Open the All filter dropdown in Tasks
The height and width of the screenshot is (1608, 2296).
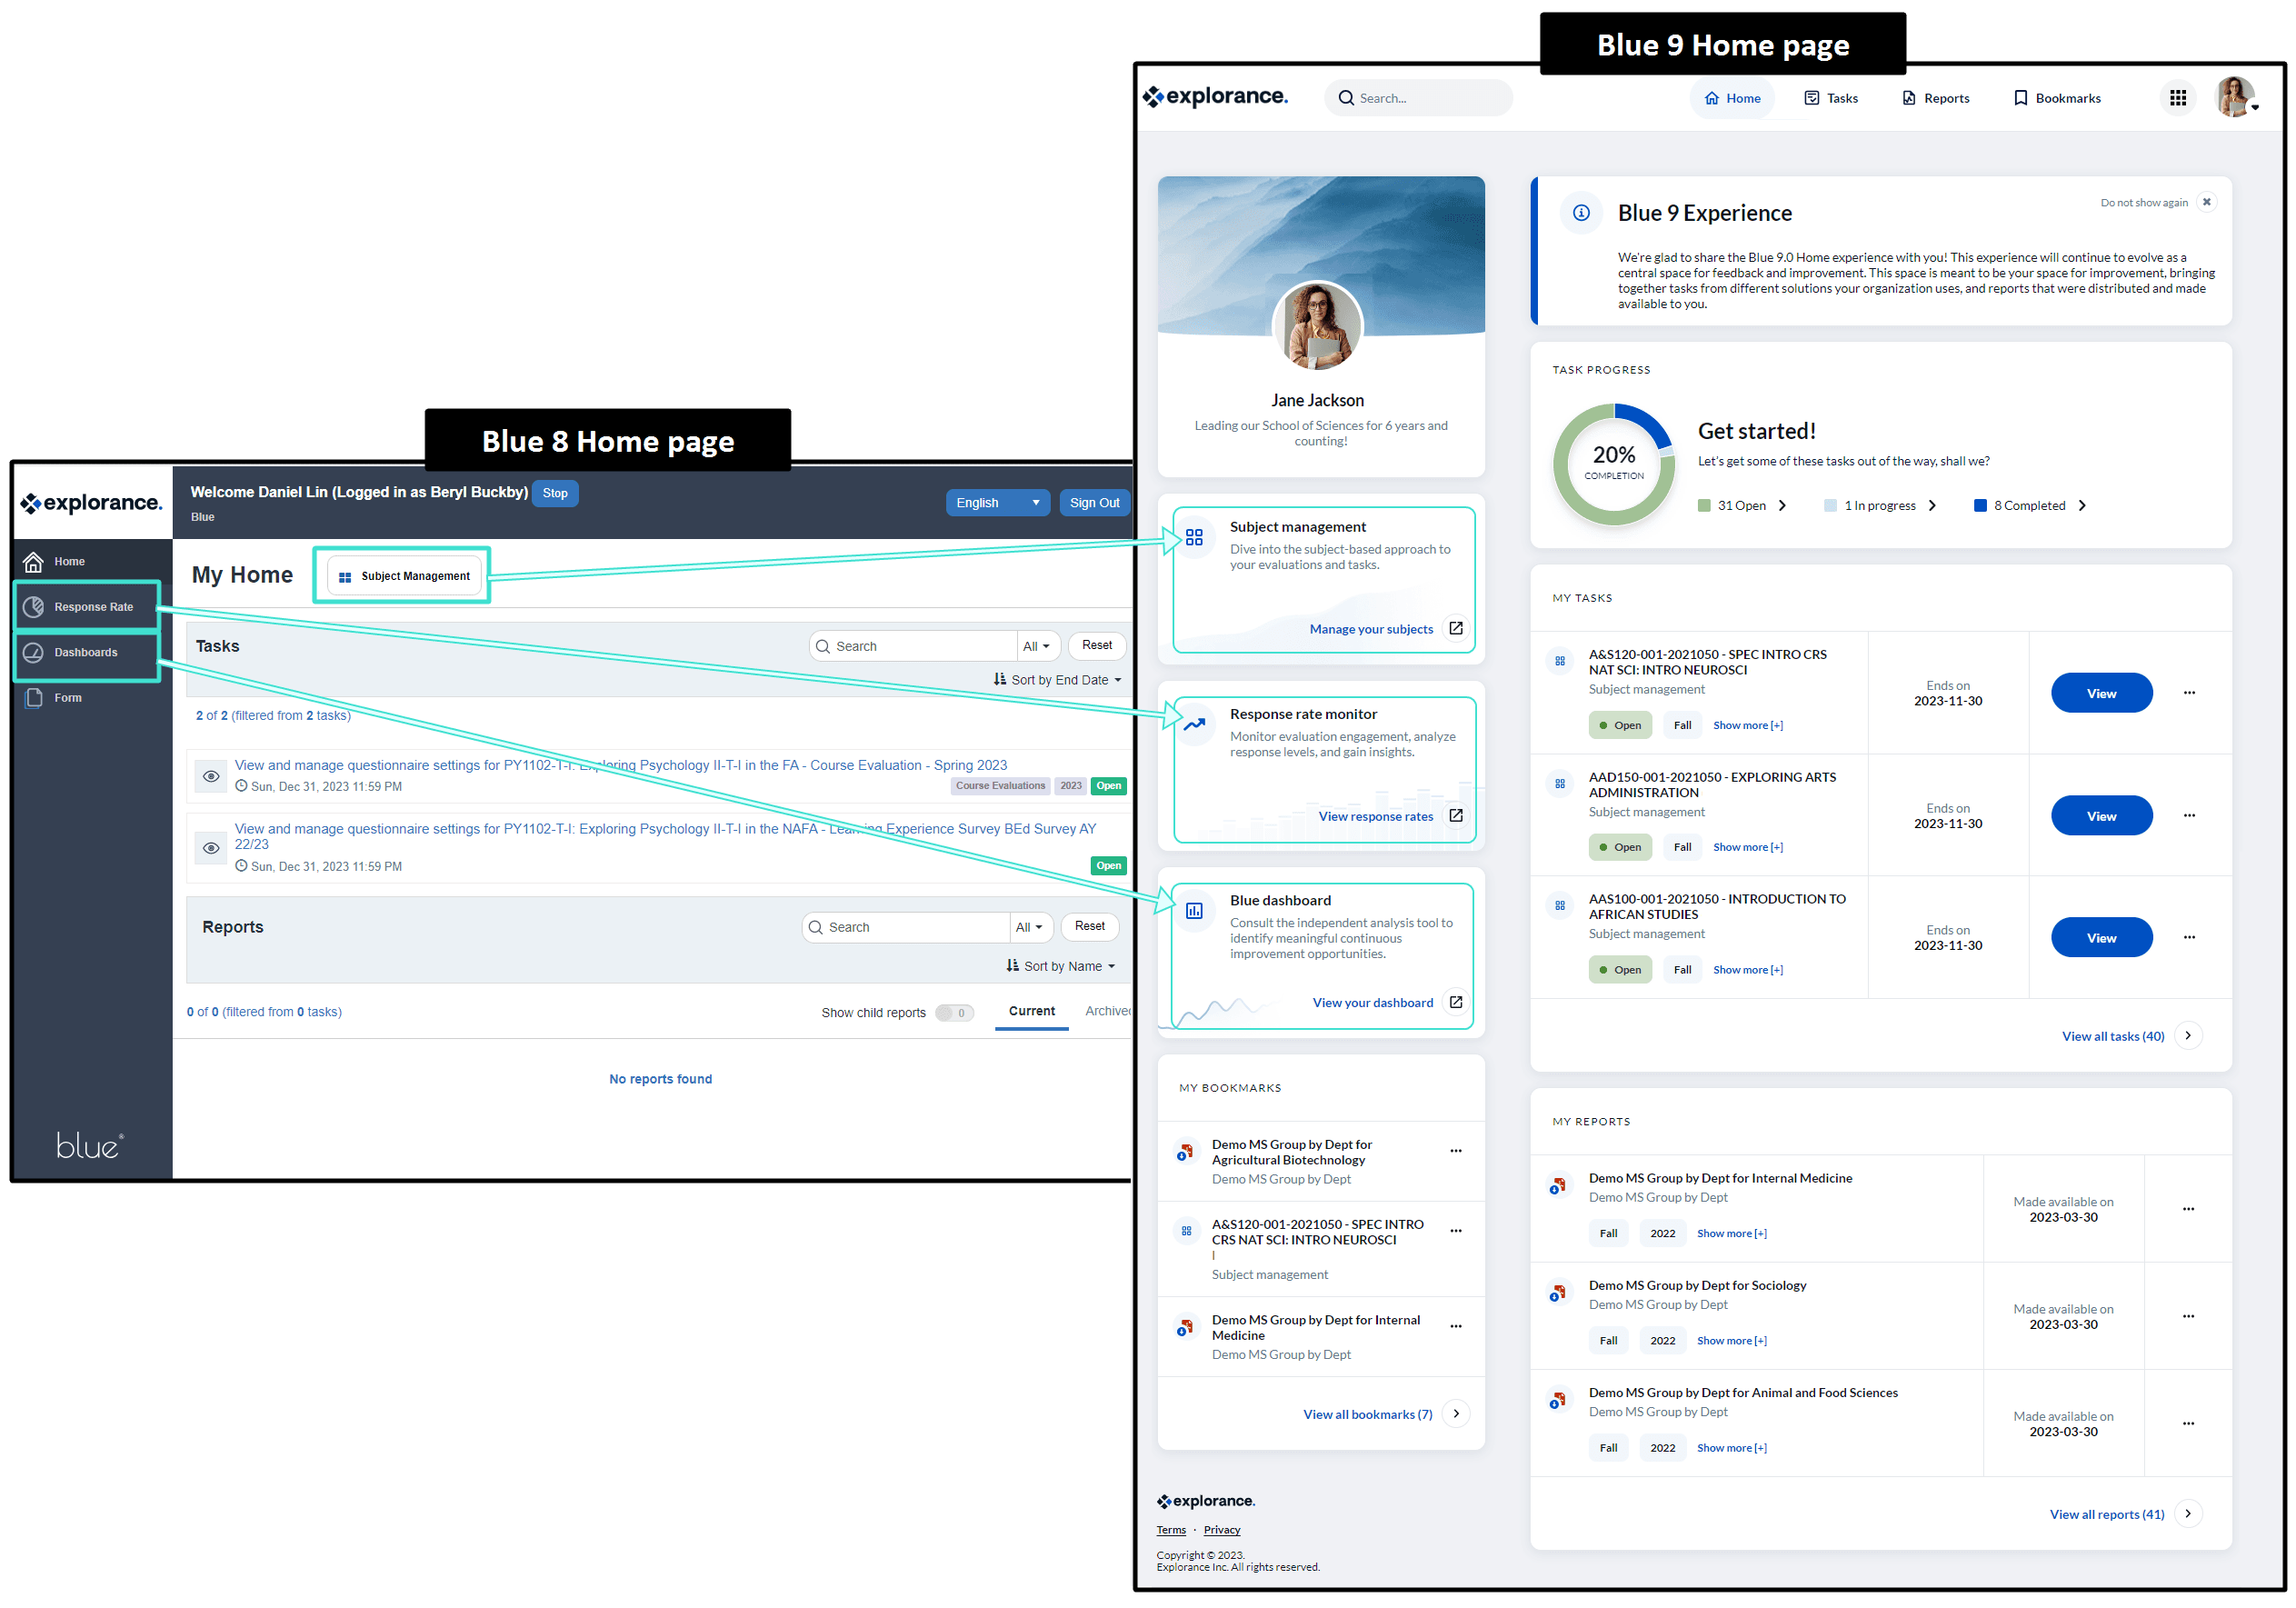coord(1037,646)
